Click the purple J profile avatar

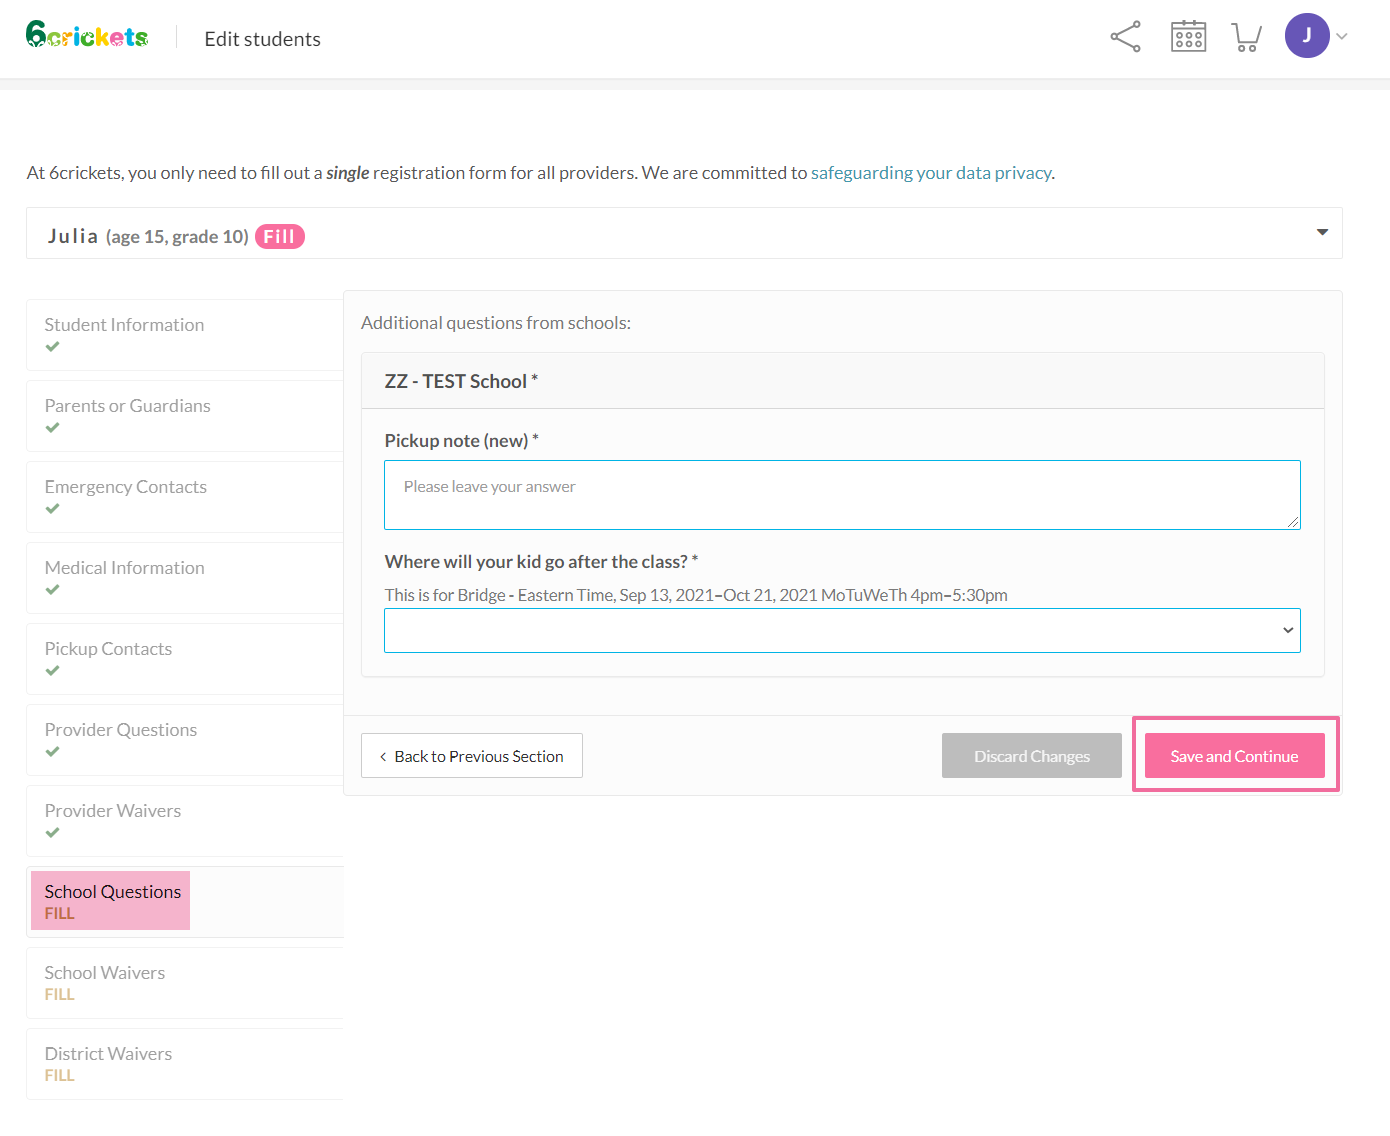click(x=1306, y=36)
